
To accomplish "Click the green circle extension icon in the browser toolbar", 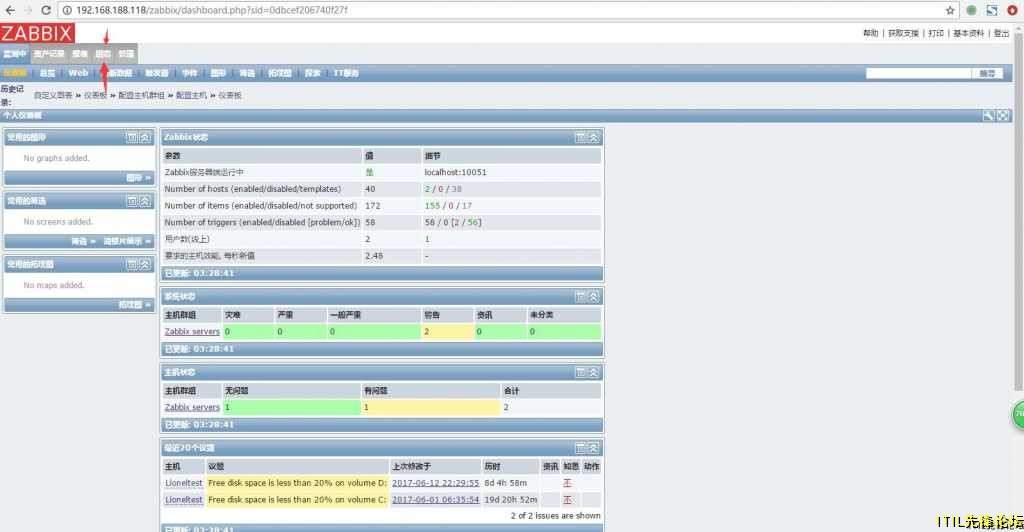I will [x=971, y=10].
